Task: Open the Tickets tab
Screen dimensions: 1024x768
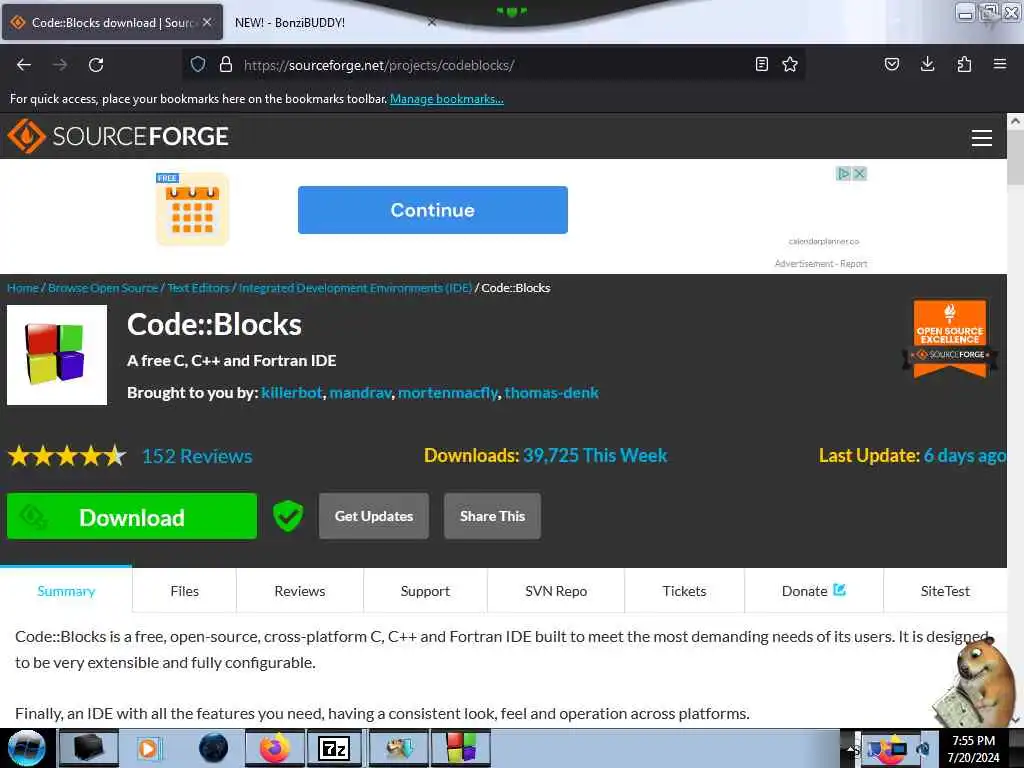Action: click(684, 590)
